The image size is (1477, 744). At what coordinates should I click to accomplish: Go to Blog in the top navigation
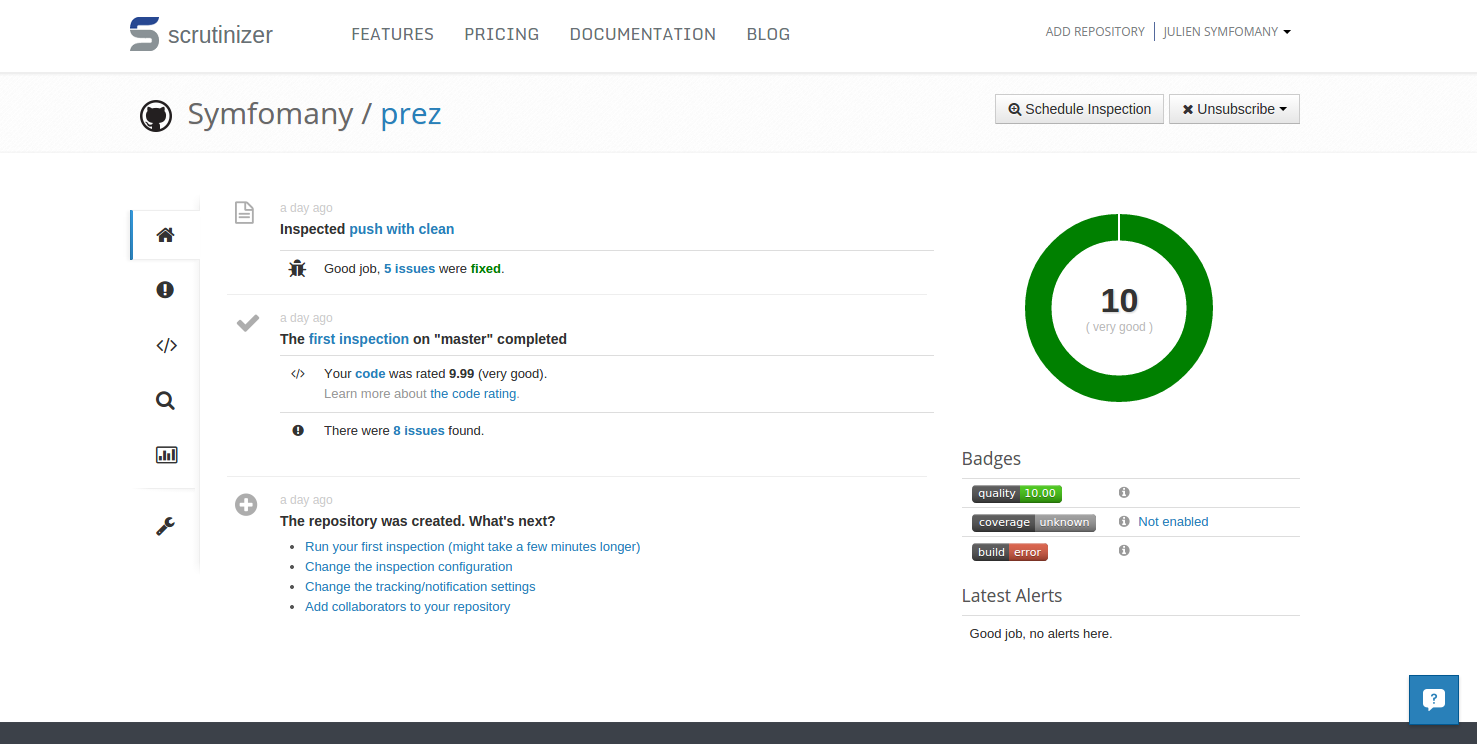(x=768, y=34)
